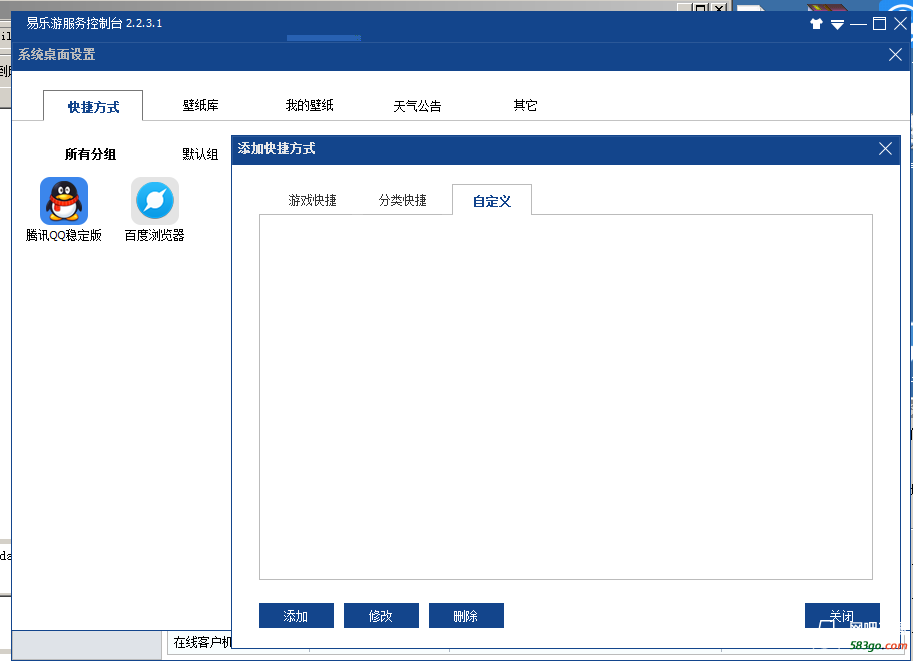Go to the 我的壁纸 tab
The height and width of the screenshot is (661, 913).
309,105
